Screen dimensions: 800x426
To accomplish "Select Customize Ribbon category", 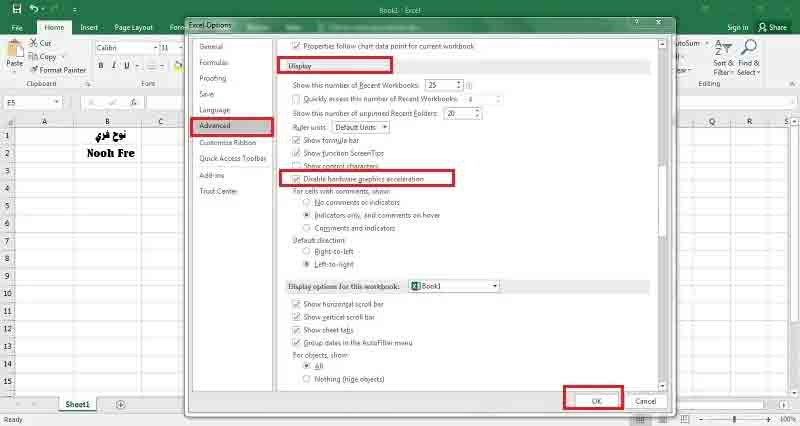I will click(228, 143).
